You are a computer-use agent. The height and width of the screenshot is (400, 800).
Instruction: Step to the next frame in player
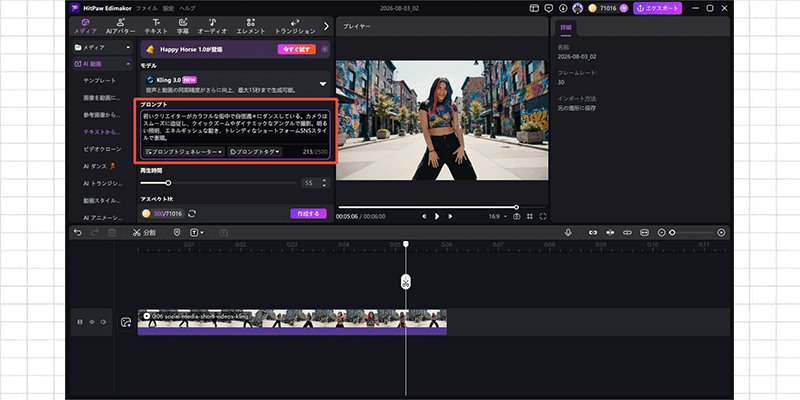click(x=449, y=216)
